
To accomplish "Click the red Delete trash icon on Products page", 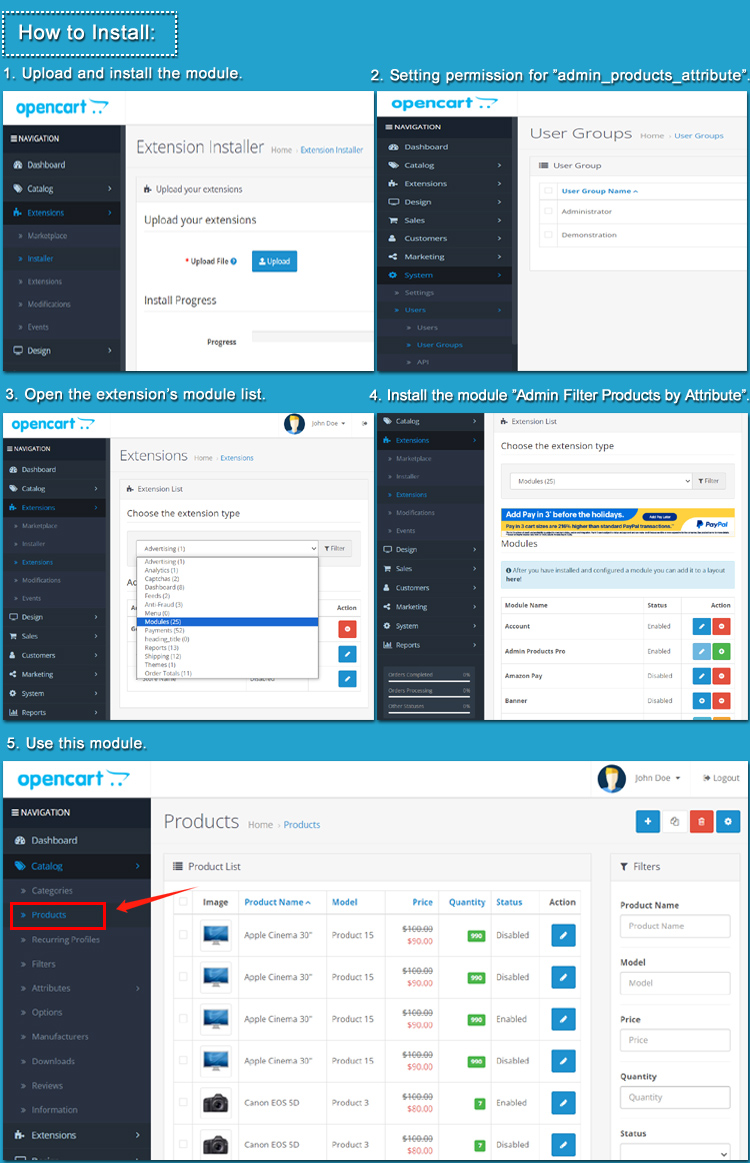I will tap(701, 821).
